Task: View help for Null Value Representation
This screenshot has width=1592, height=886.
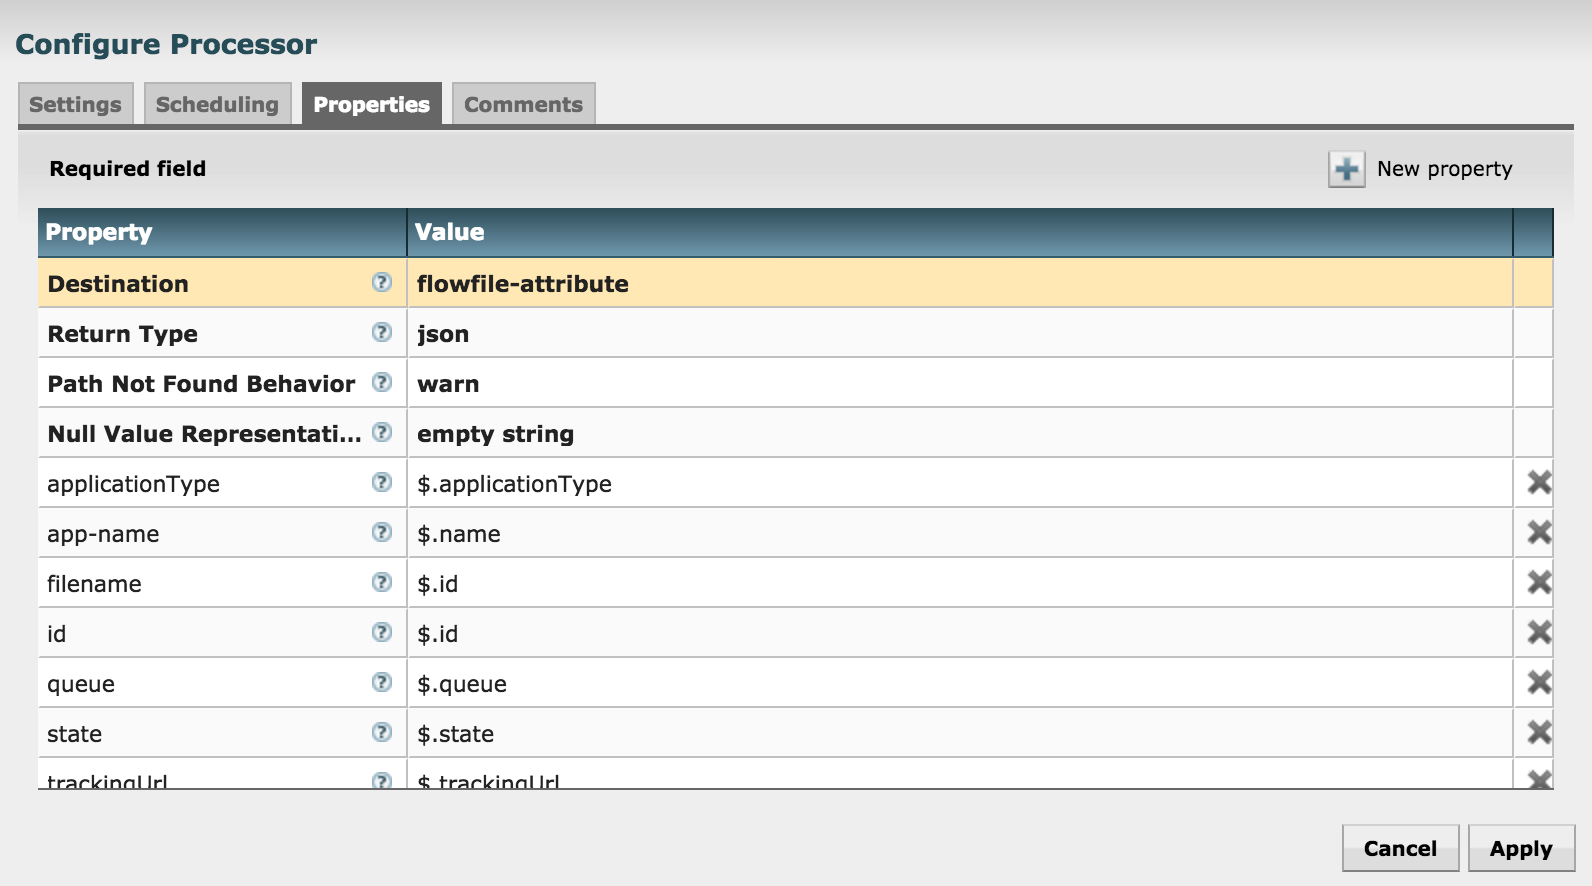Action: click(382, 433)
